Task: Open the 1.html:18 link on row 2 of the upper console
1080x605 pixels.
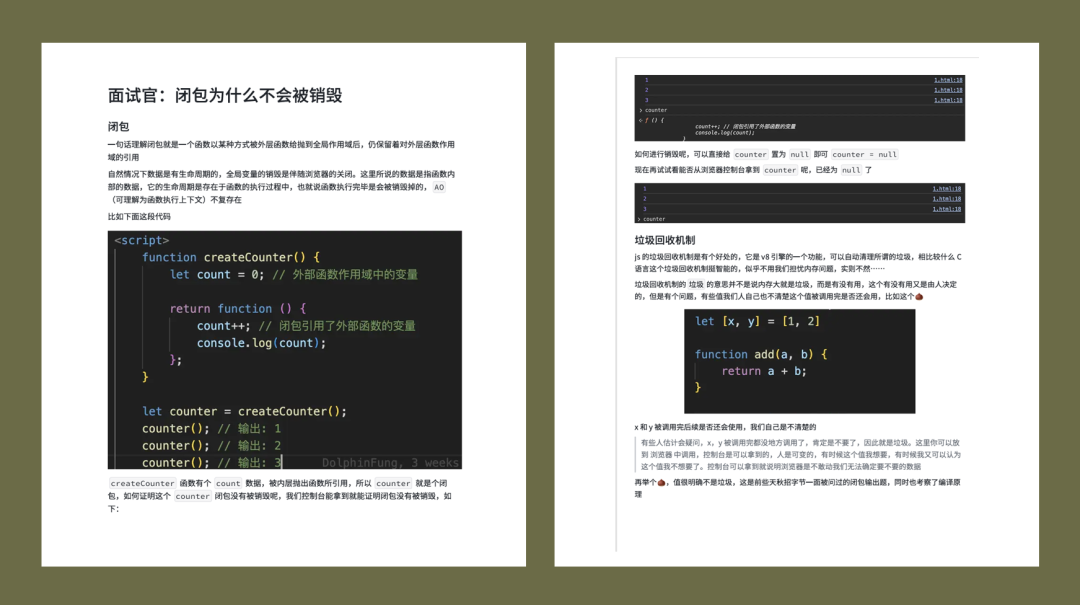Action: tap(948, 90)
